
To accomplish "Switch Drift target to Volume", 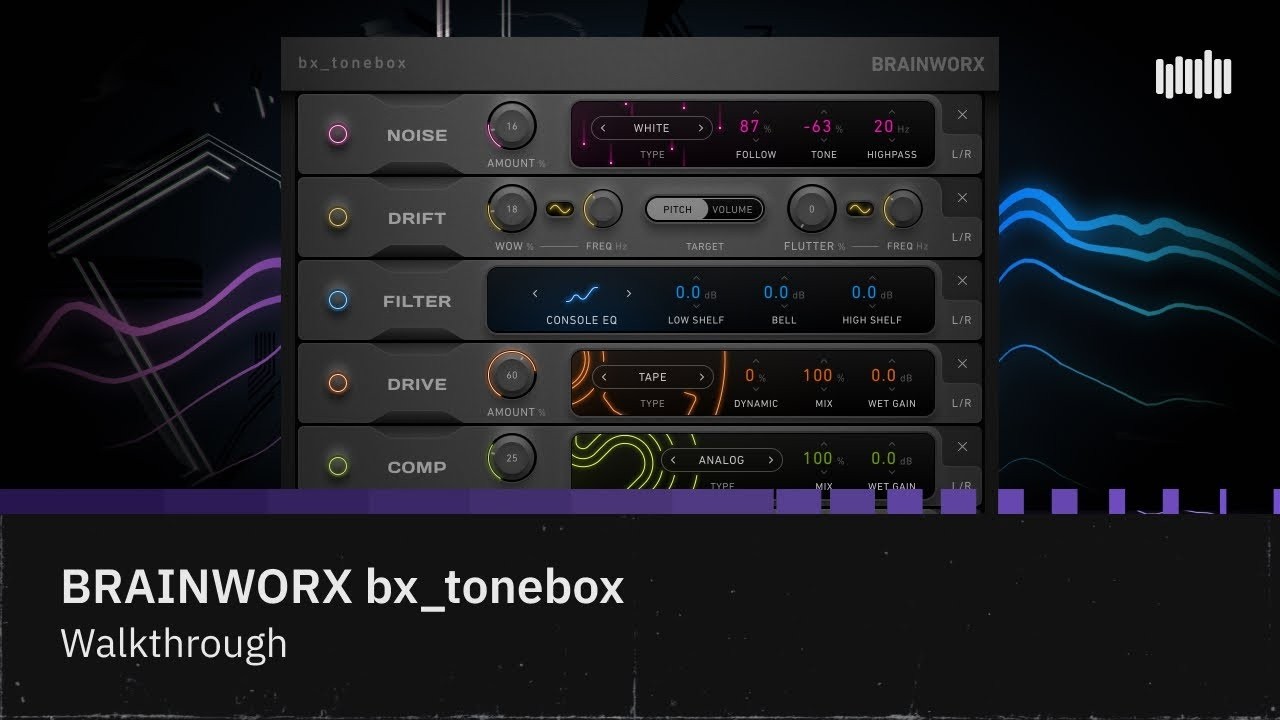I will [x=733, y=210].
